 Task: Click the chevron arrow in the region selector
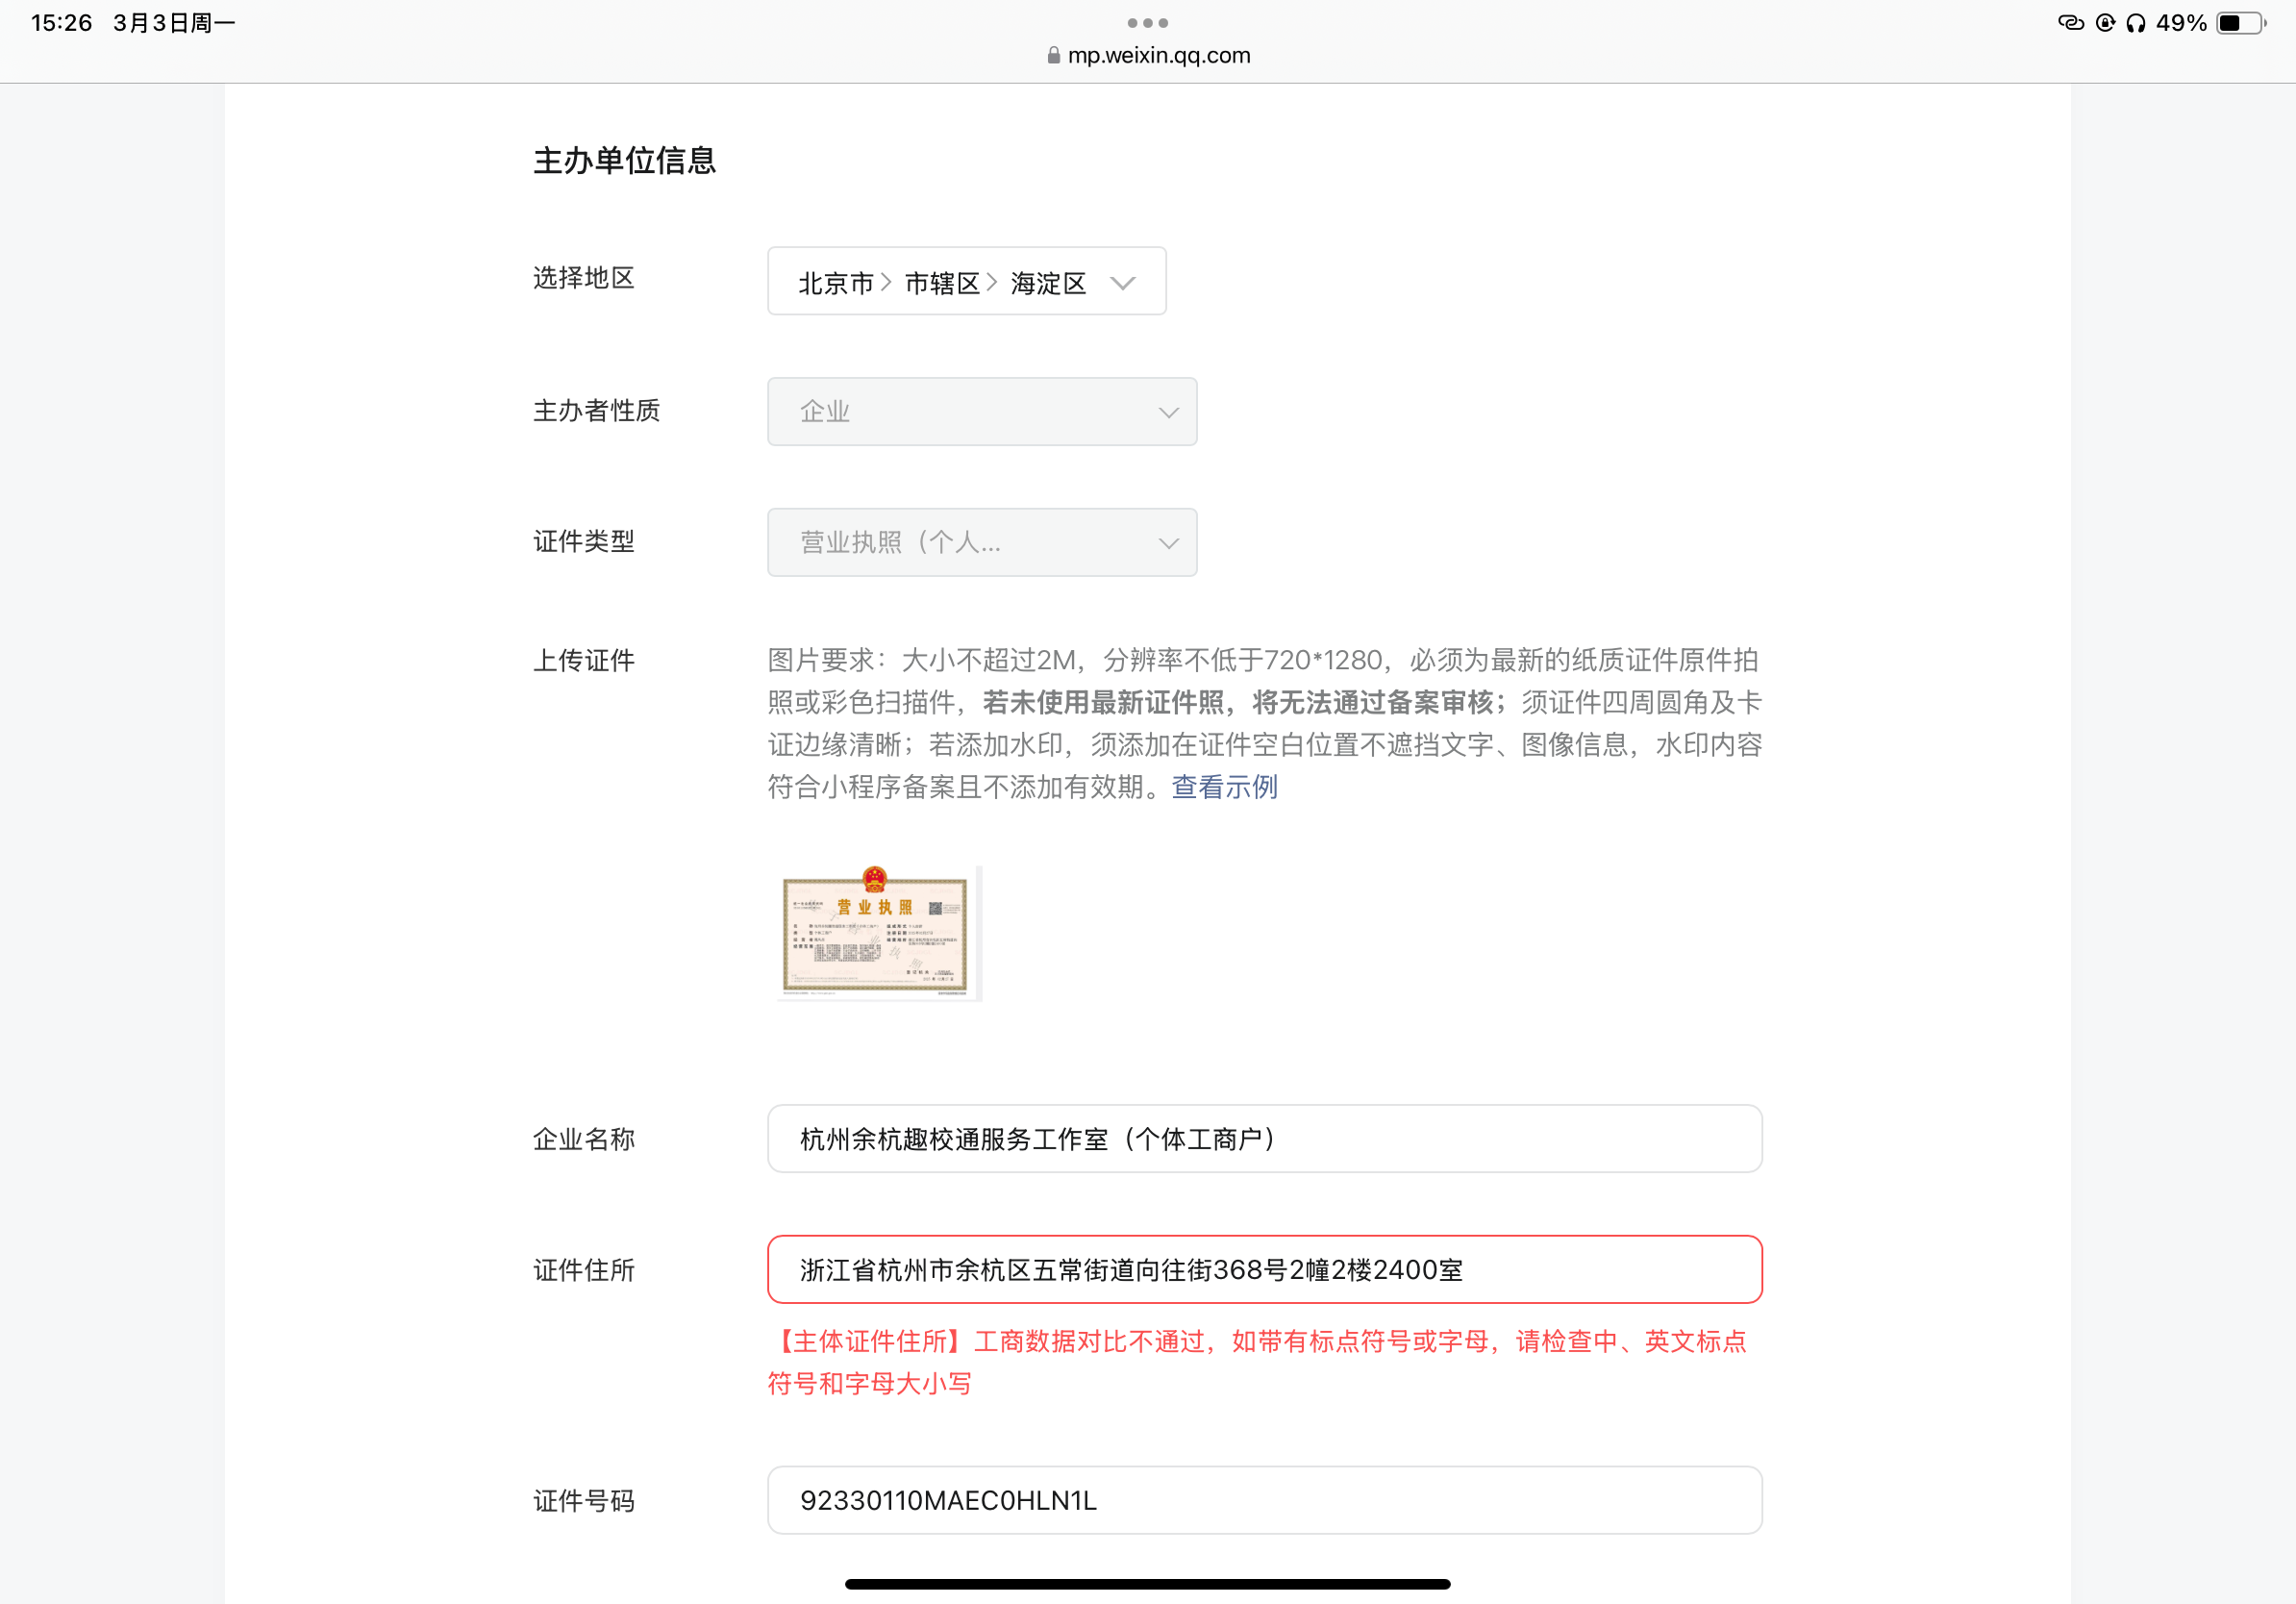pyautogui.click(x=1122, y=283)
